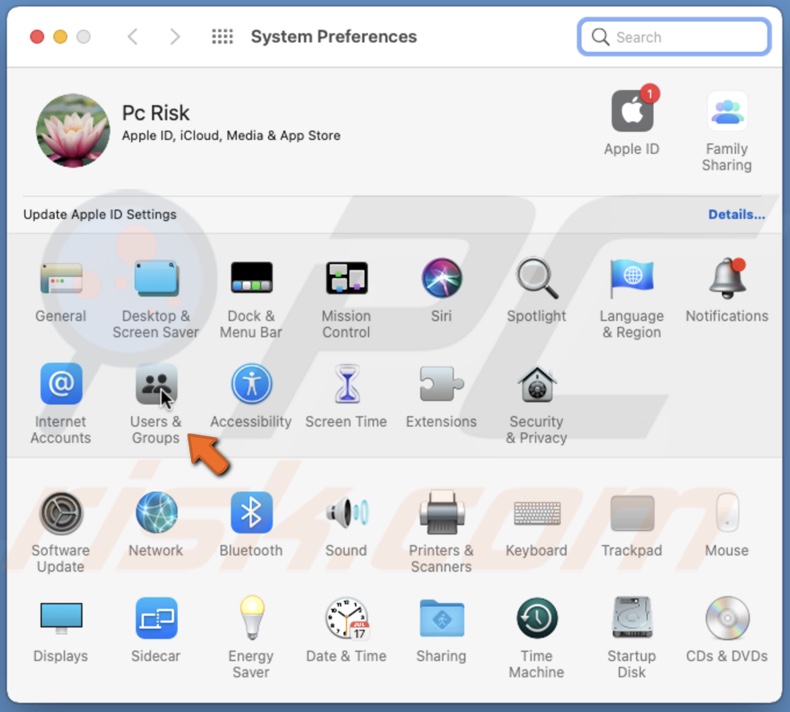Viewport: 790px width, 712px height.
Task: Click the Search field
Action: pyautogui.click(x=675, y=37)
